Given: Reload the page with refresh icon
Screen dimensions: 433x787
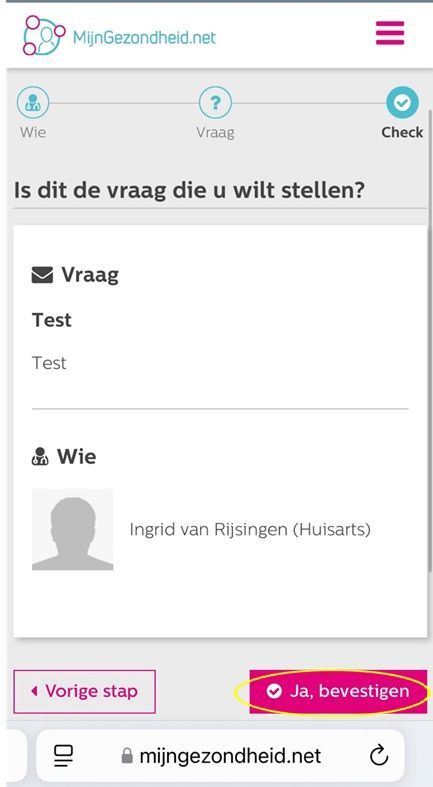Looking at the screenshot, I should [x=379, y=756].
